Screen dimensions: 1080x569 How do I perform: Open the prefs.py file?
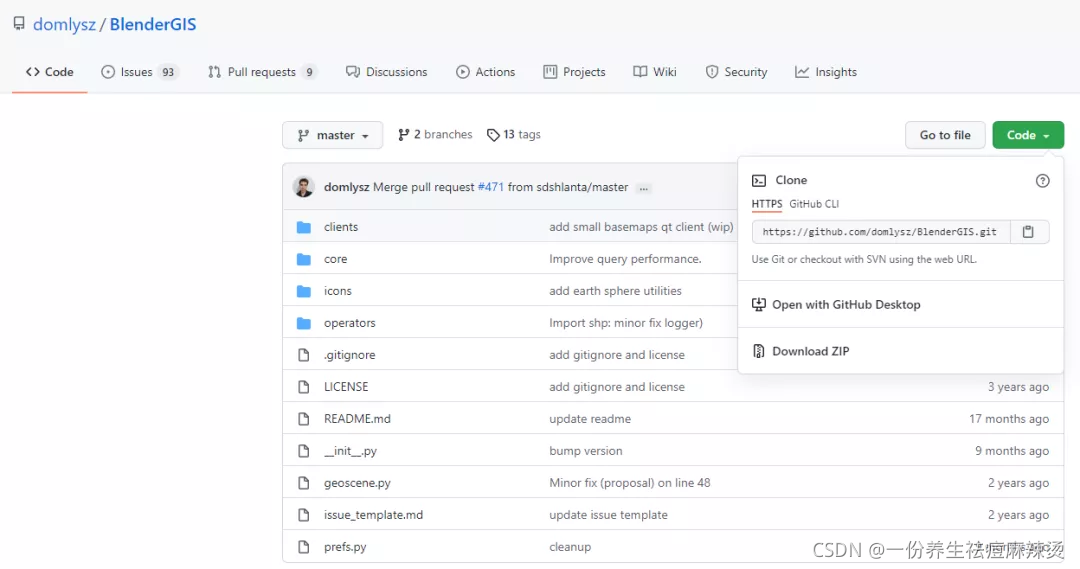(345, 547)
